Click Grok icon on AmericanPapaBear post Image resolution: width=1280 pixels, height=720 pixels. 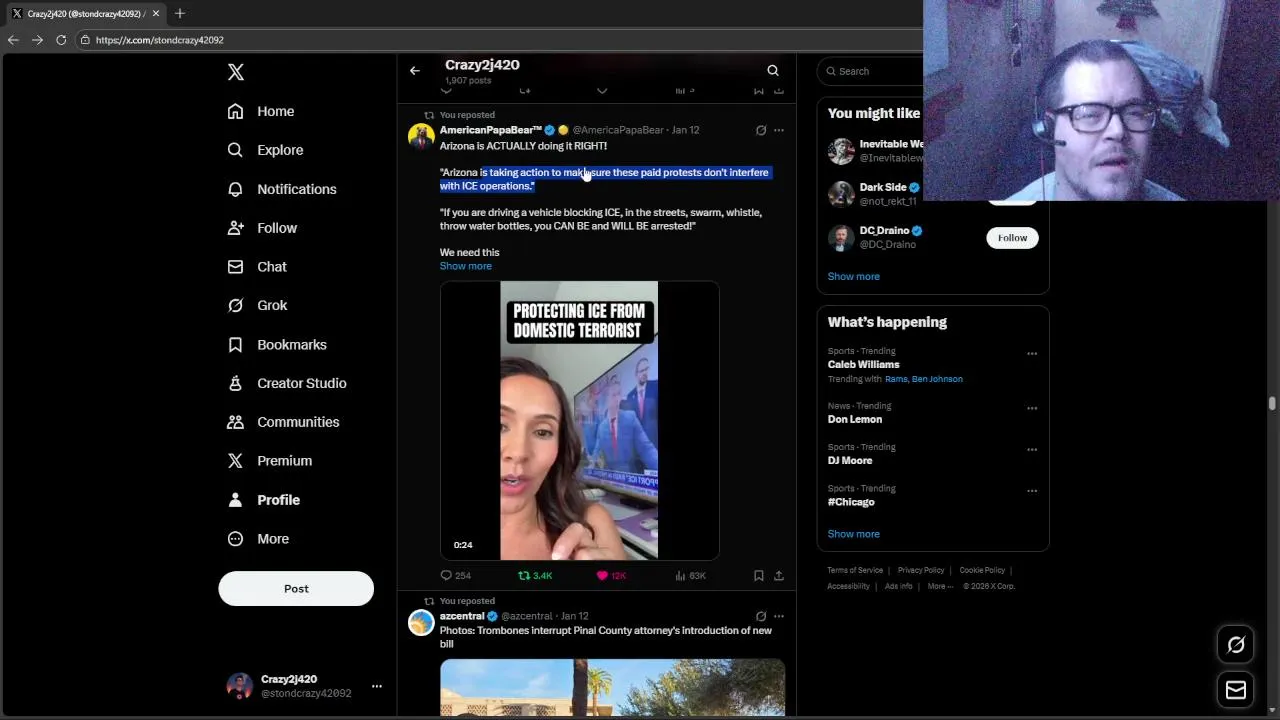[761, 130]
